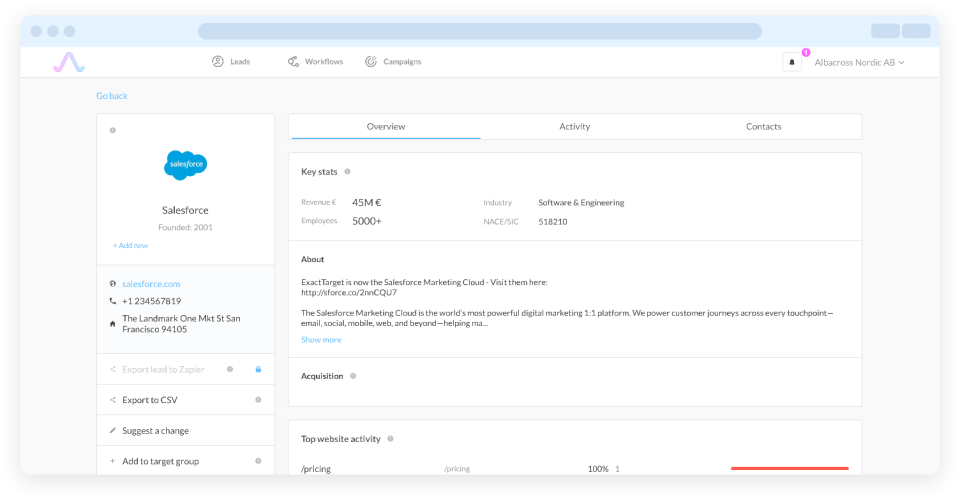Image resolution: width=960 pixels, height=500 pixels.
Task: Open the salesforce.com website link
Action: click(151, 284)
